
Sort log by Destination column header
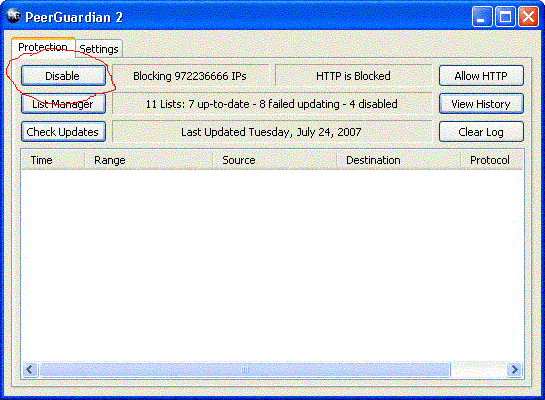[x=399, y=160]
